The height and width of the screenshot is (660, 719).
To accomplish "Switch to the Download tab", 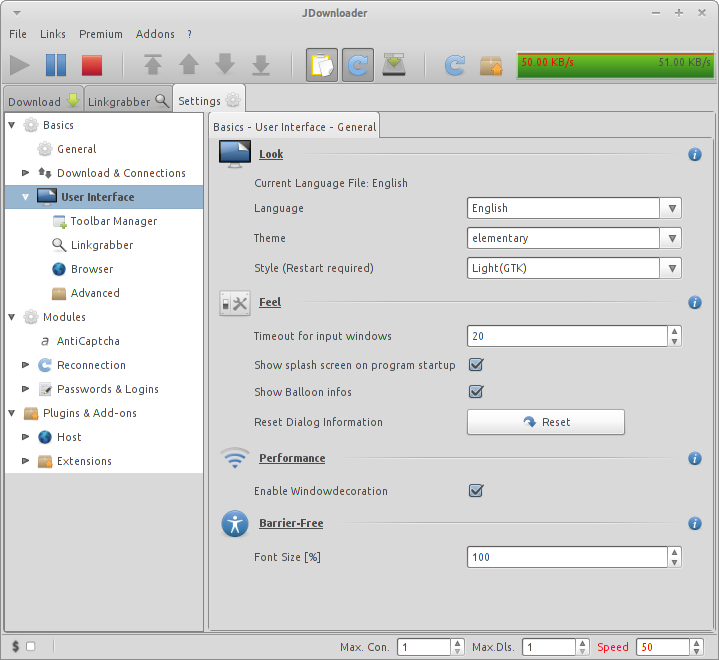I will [x=44, y=101].
